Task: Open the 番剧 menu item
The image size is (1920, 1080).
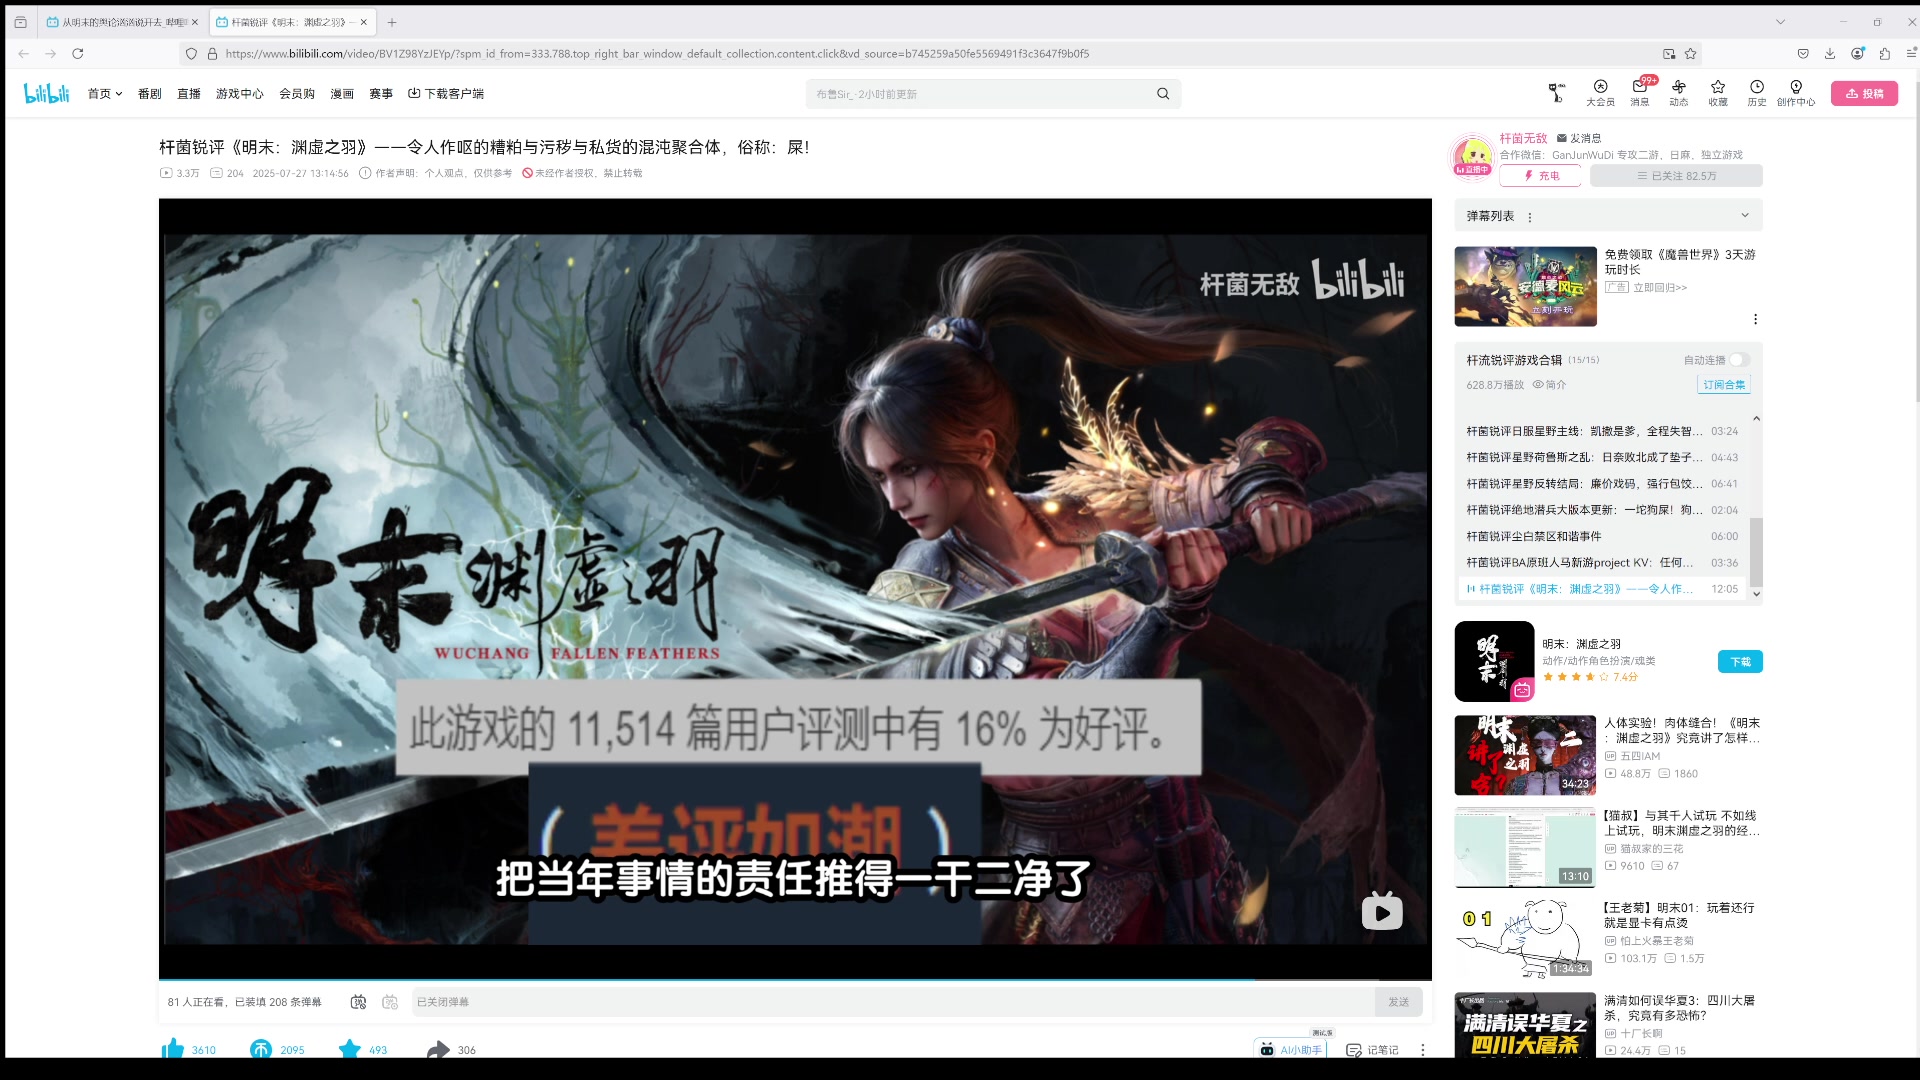Action: 150,94
